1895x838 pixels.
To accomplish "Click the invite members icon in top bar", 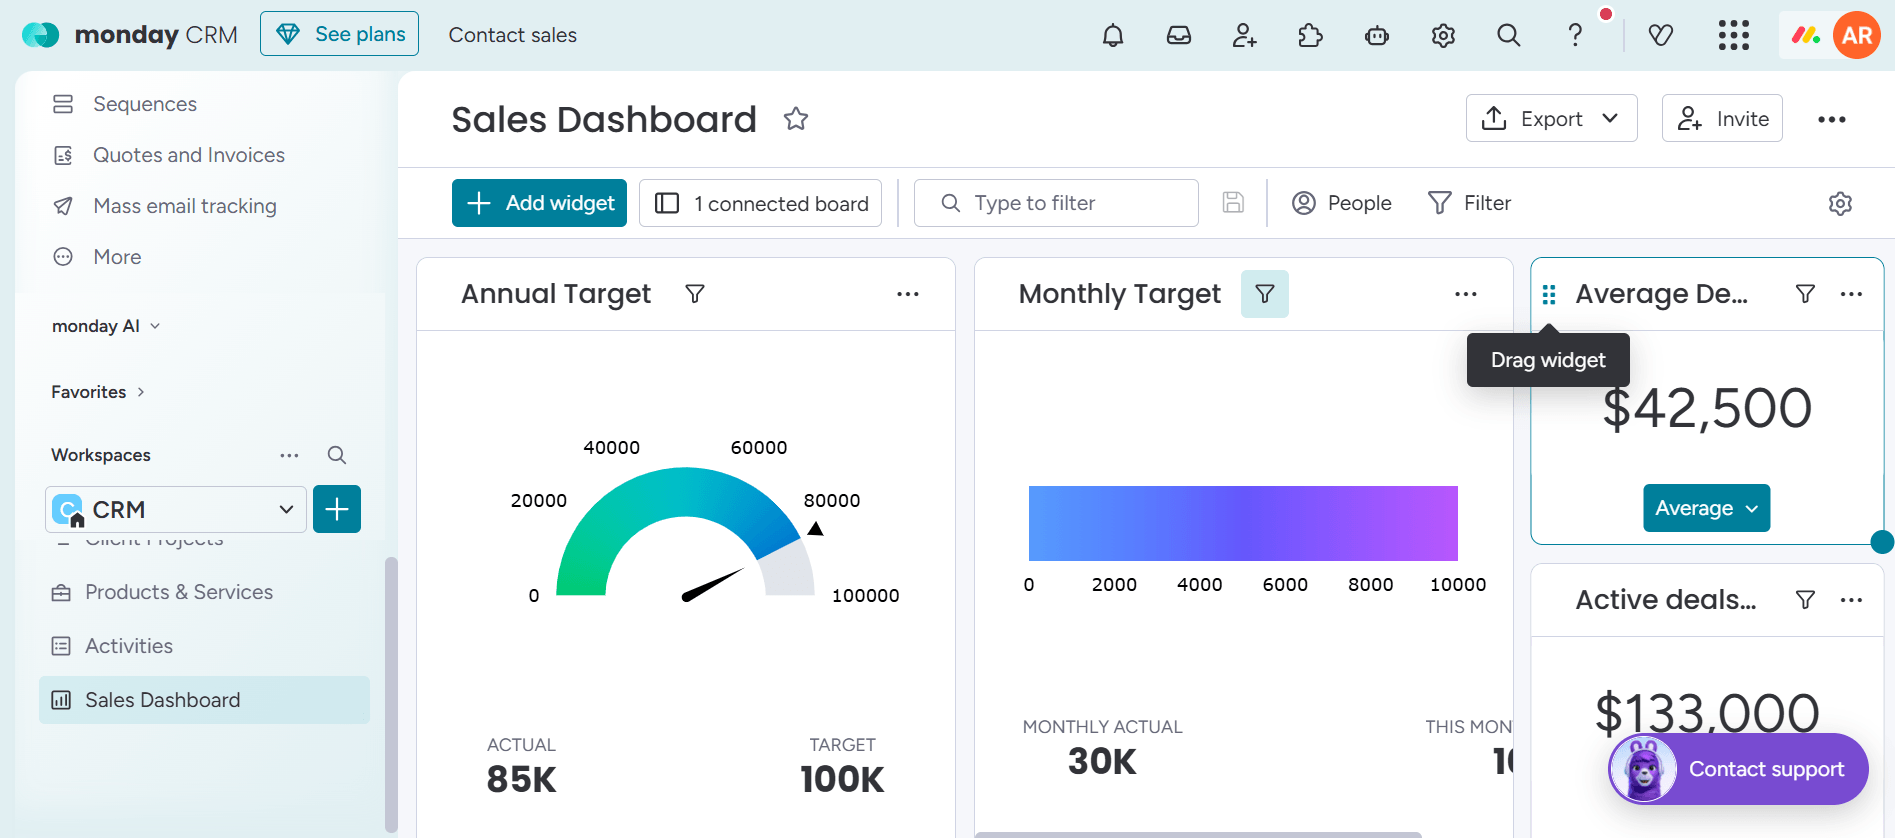I will (x=1245, y=36).
